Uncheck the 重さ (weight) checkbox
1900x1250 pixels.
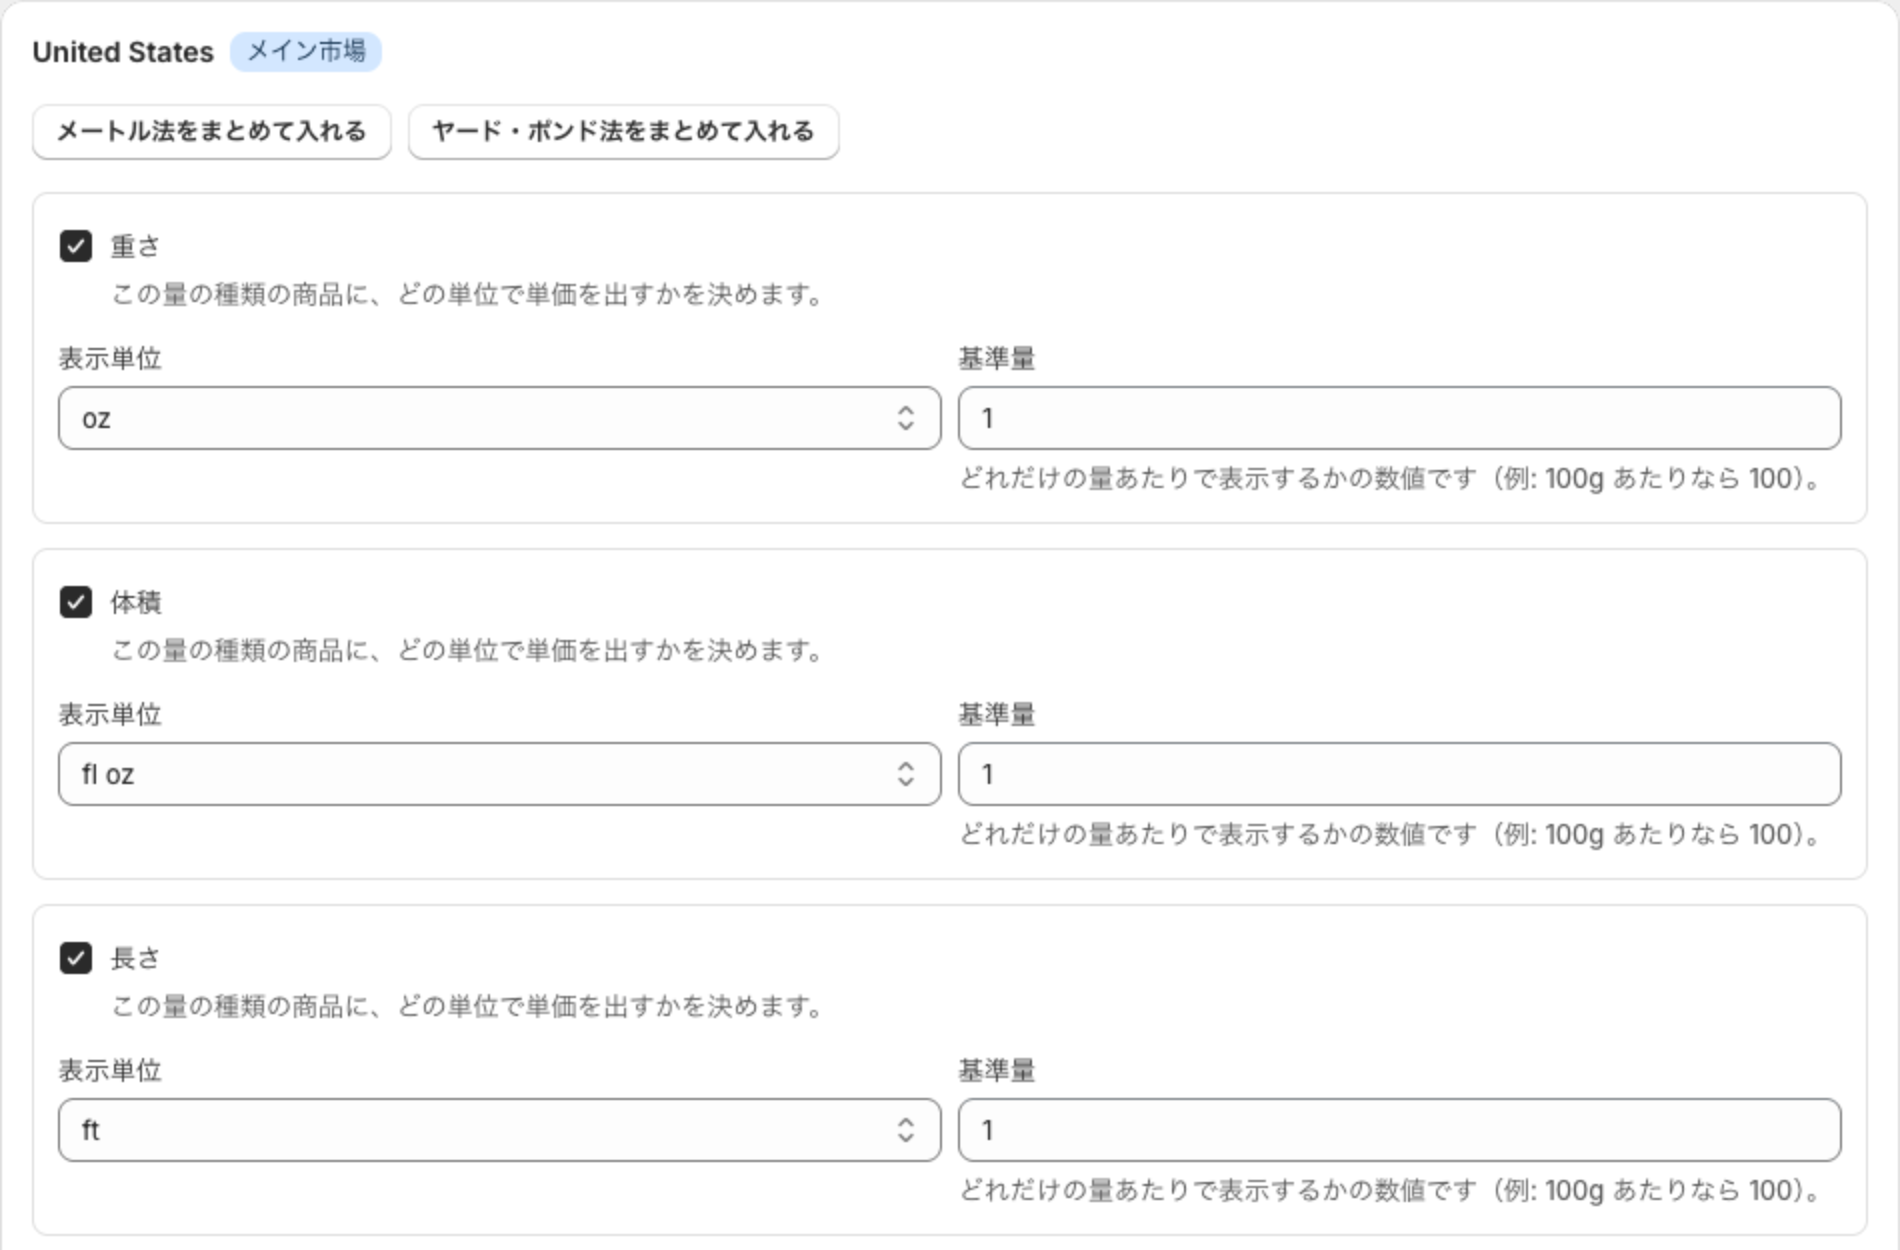pos(76,246)
